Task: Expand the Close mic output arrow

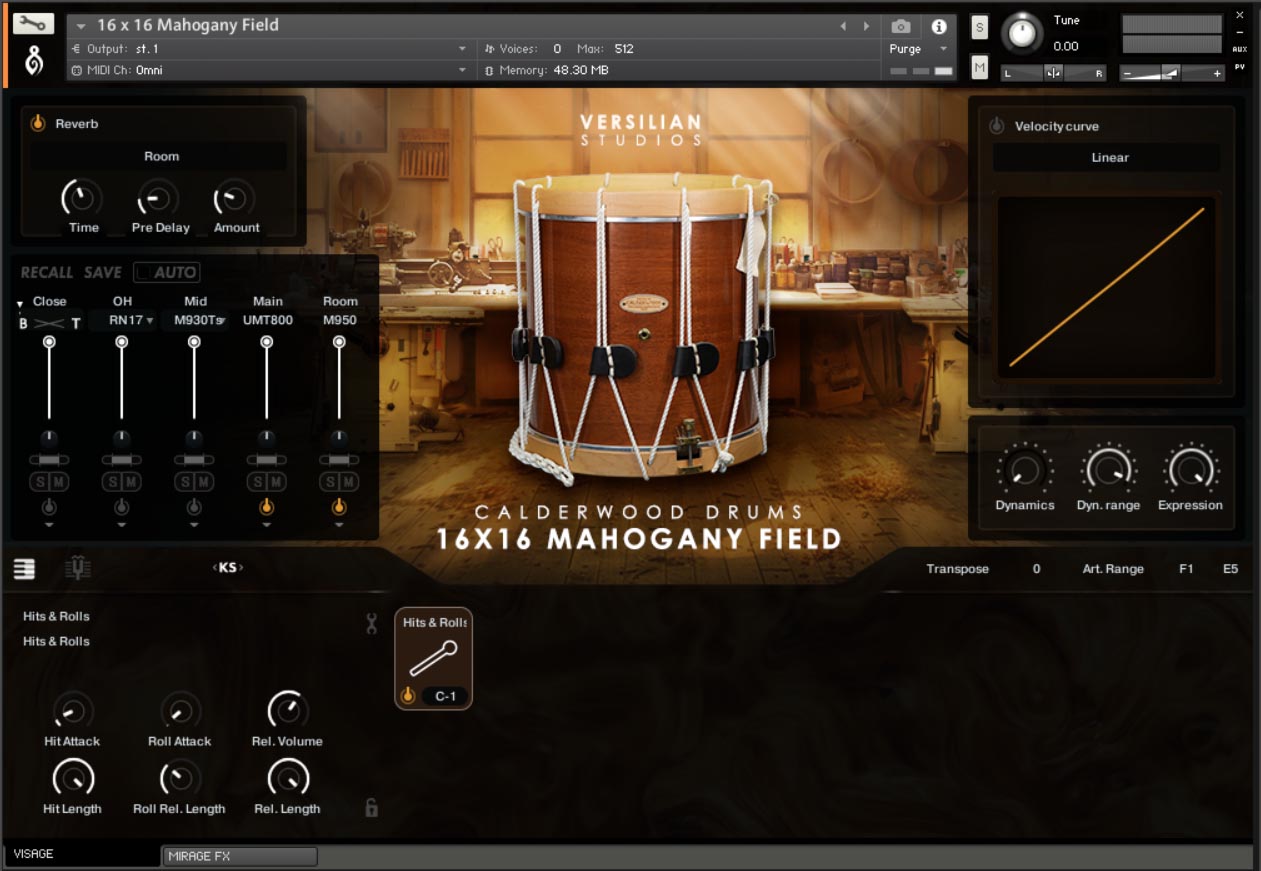Action: tap(49, 525)
